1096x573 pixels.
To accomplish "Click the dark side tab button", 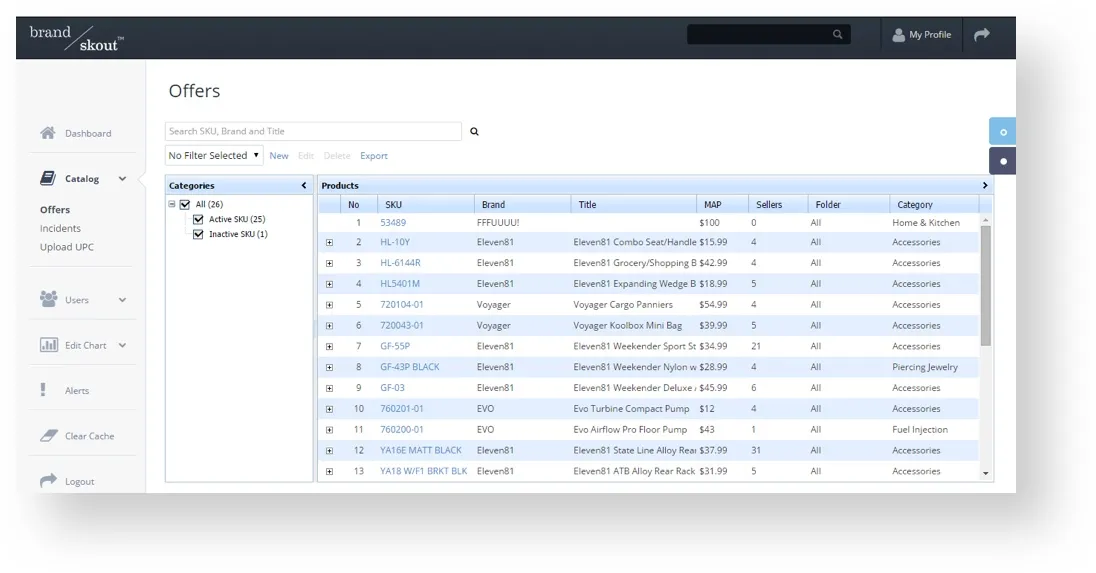I will coord(1002,161).
